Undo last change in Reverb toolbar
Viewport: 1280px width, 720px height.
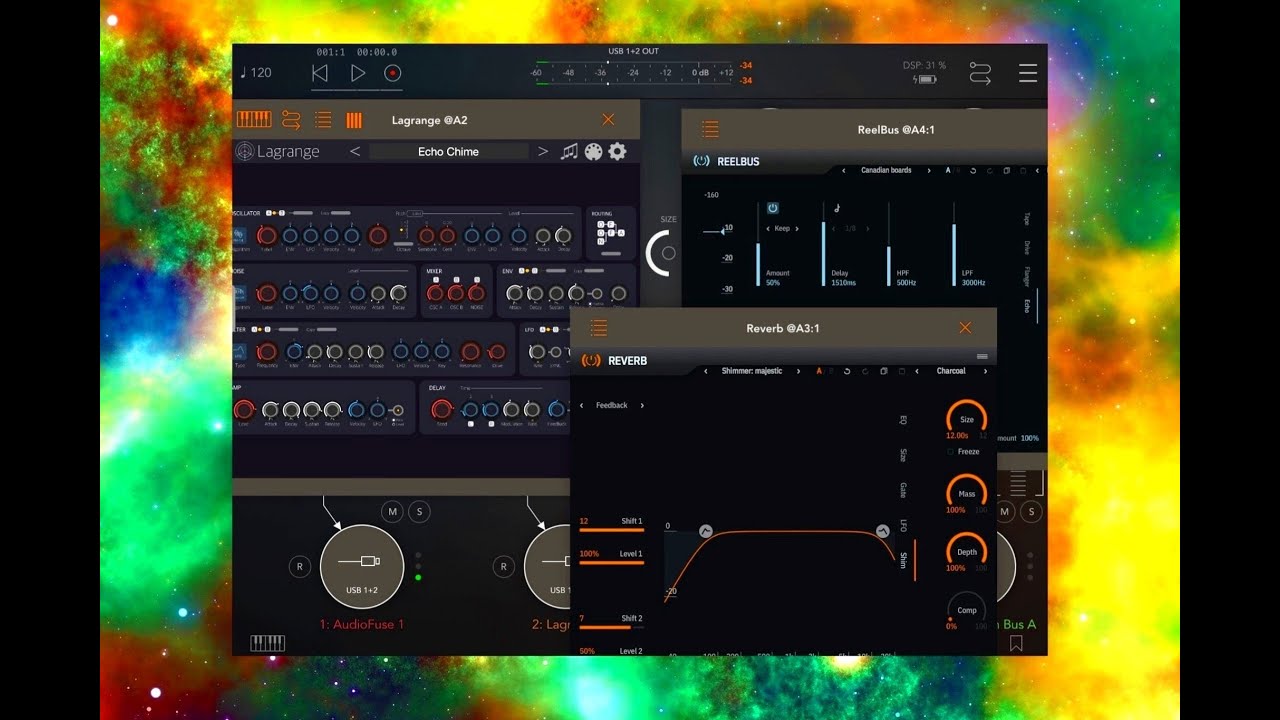tap(847, 371)
